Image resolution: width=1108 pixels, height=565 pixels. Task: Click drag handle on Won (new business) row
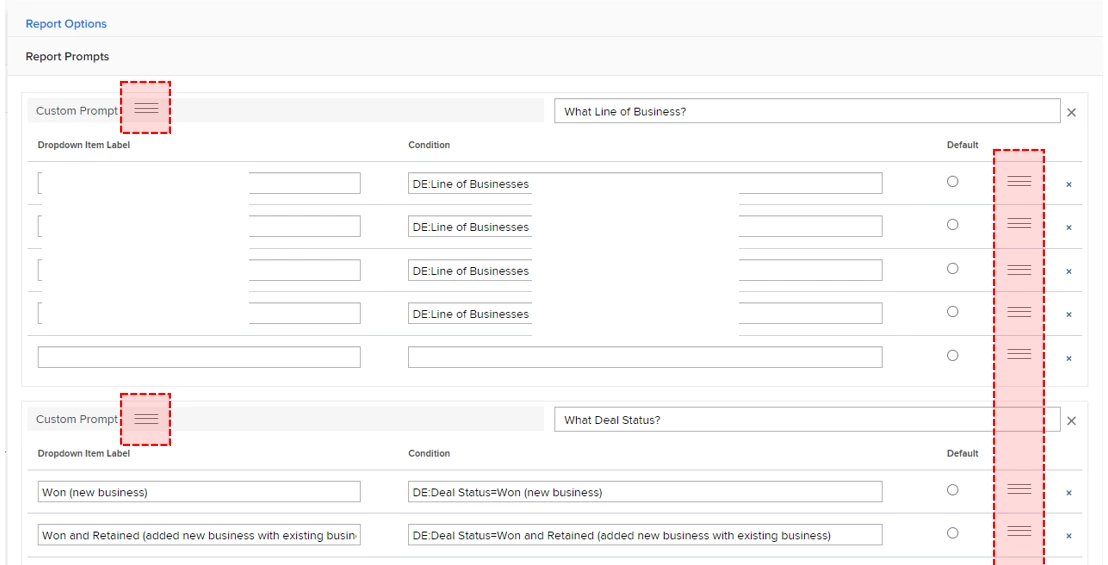click(x=1019, y=488)
